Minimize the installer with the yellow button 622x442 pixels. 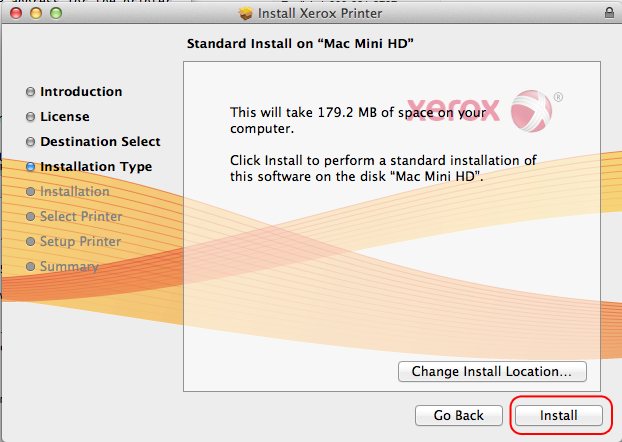(x=33, y=14)
